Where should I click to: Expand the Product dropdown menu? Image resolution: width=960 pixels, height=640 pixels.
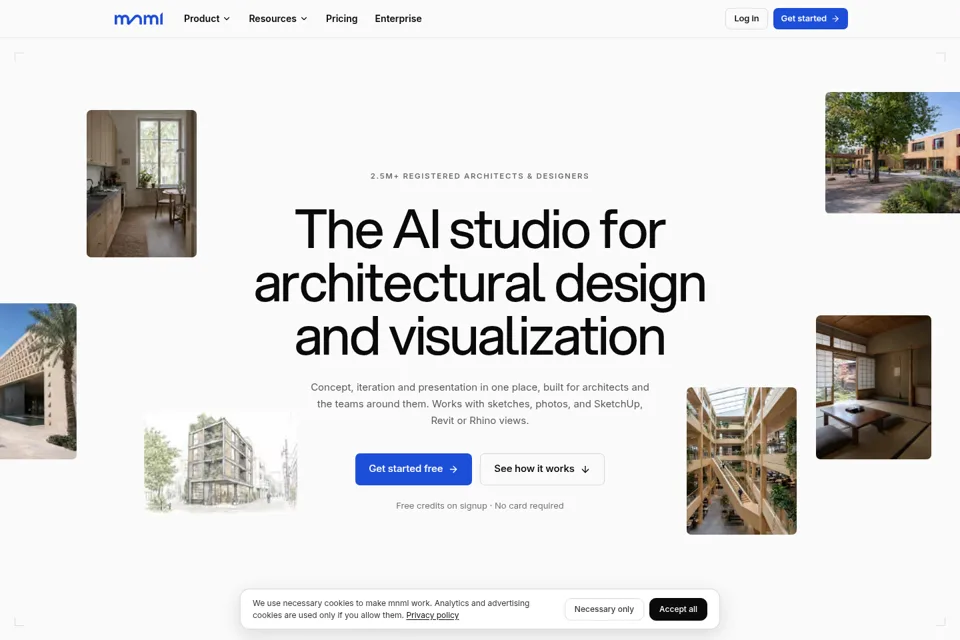click(x=207, y=19)
